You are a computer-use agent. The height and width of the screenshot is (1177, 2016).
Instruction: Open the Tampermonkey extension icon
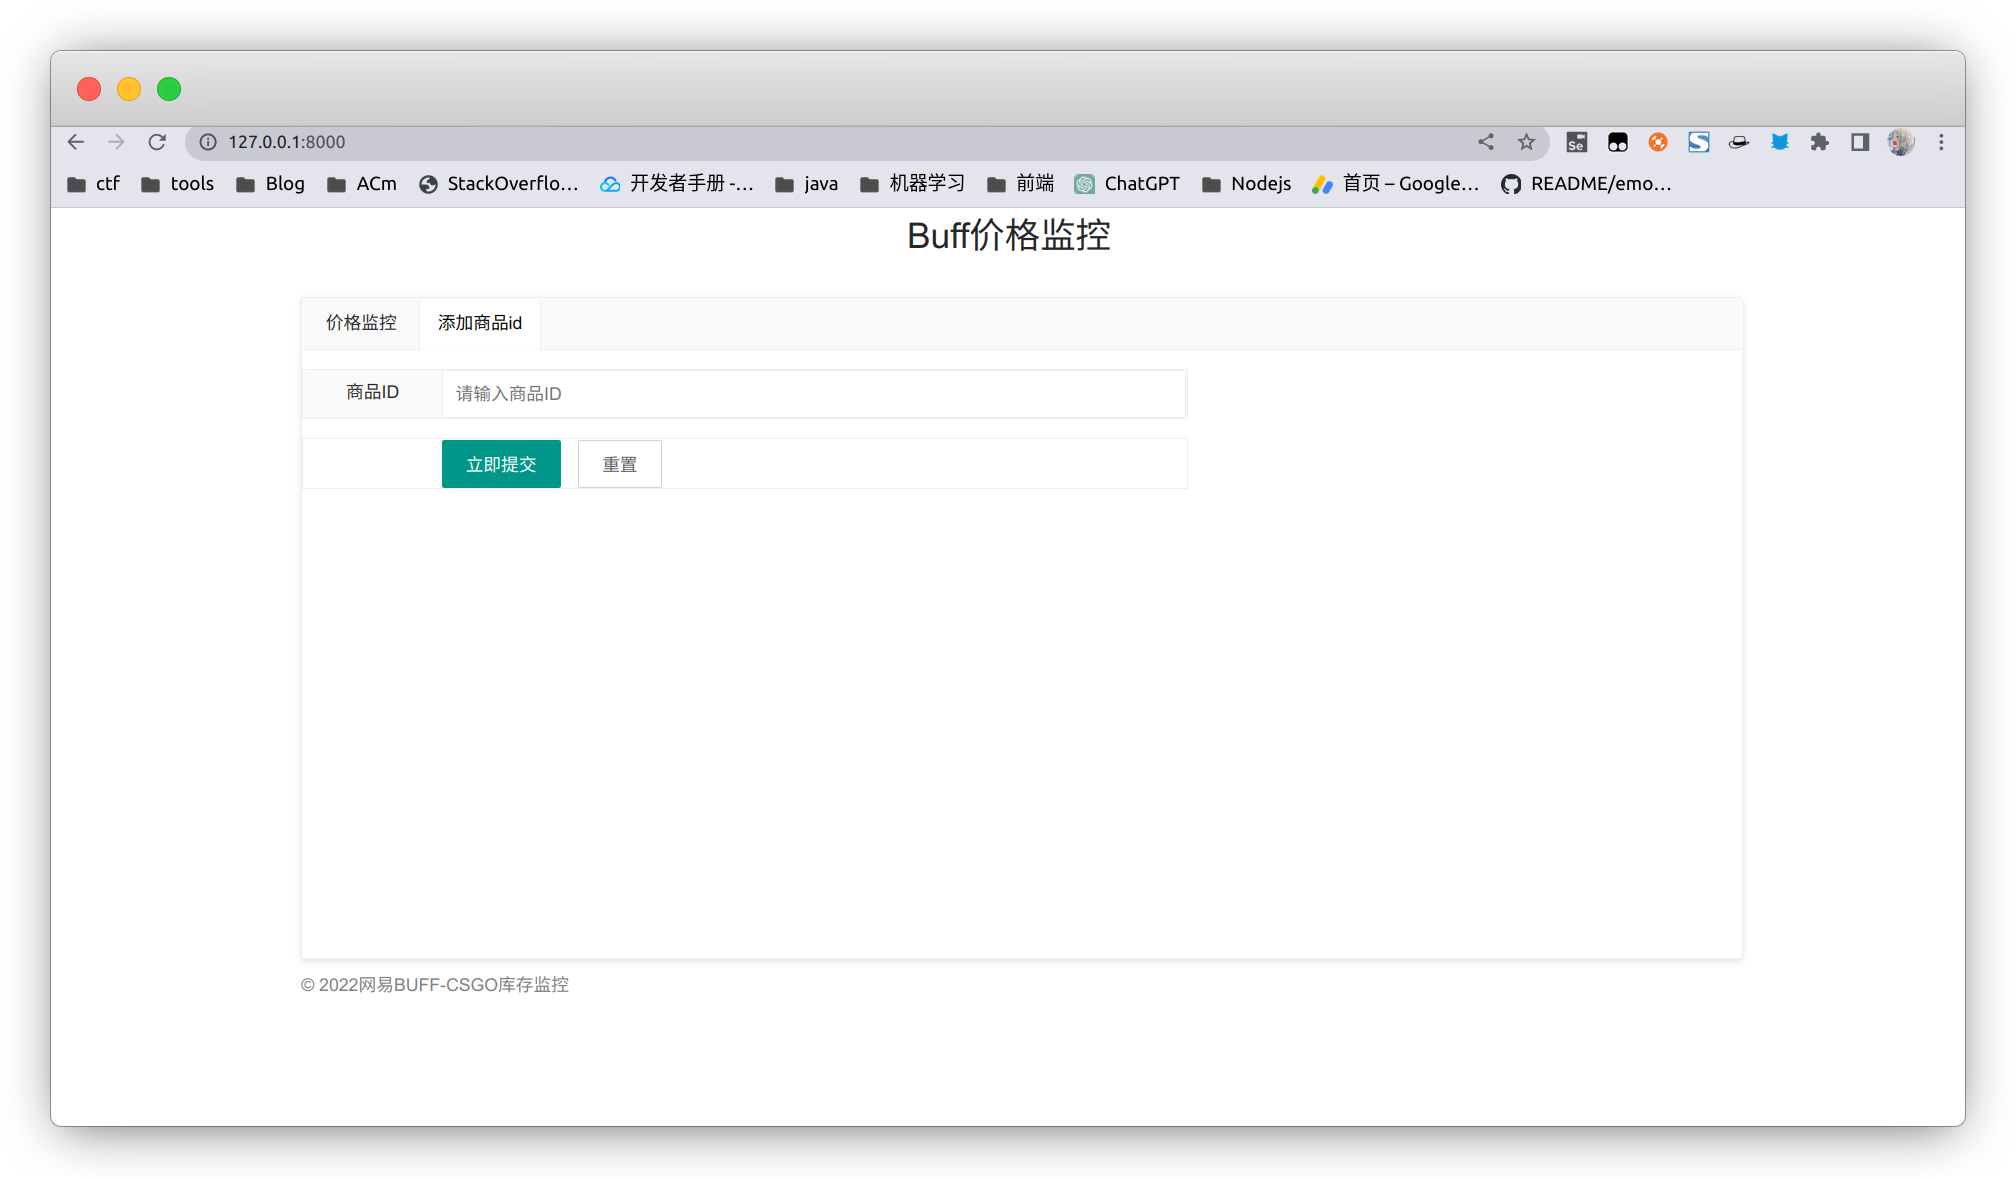(x=1617, y=142)
